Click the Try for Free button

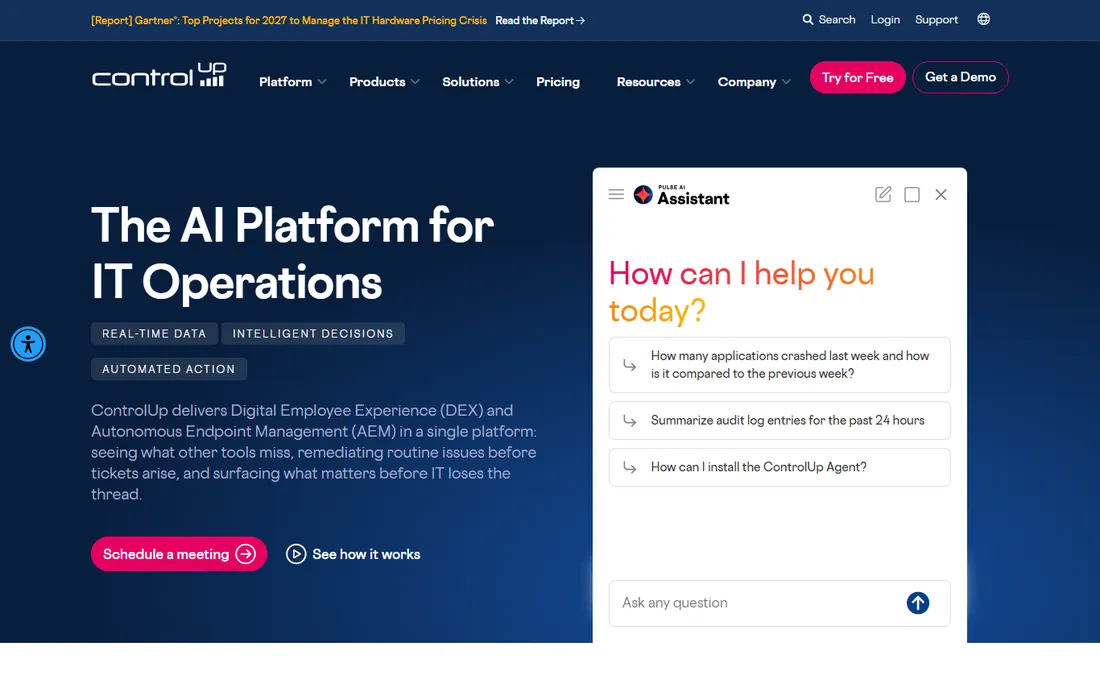[x=857, y=77]
